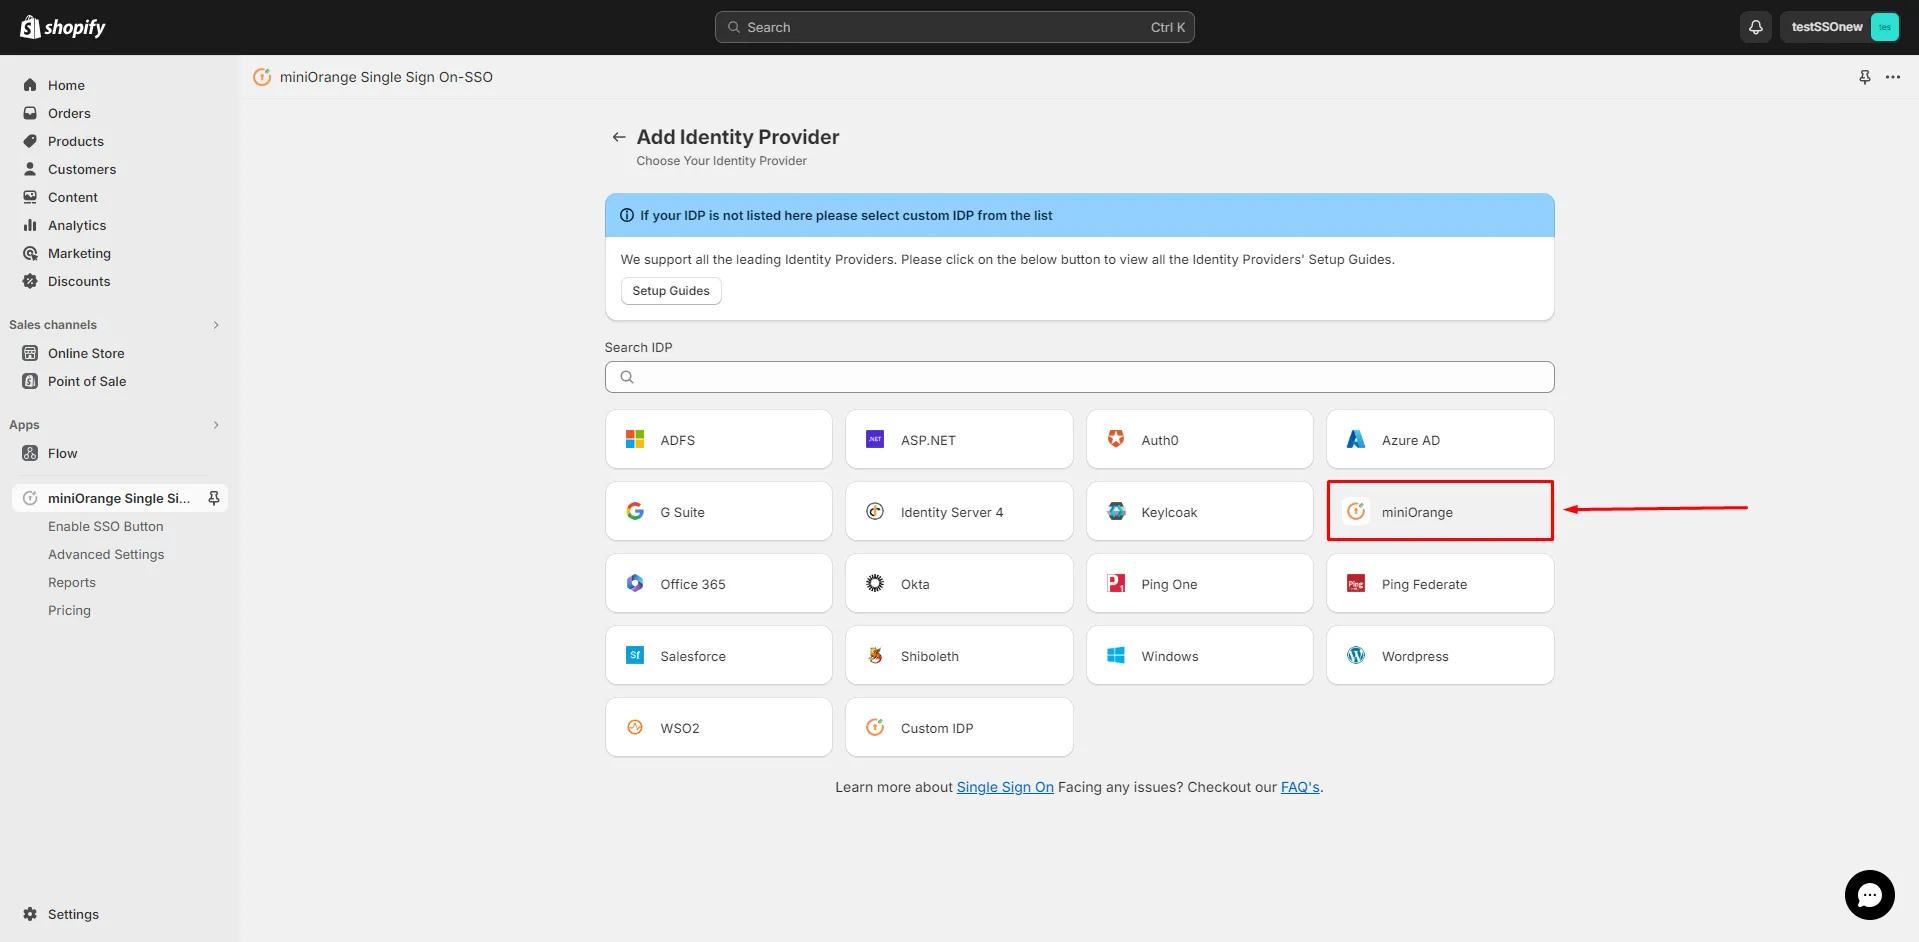Select the Identity Server 4 provider
This screenshot has width=1919, height=942.
959,511
